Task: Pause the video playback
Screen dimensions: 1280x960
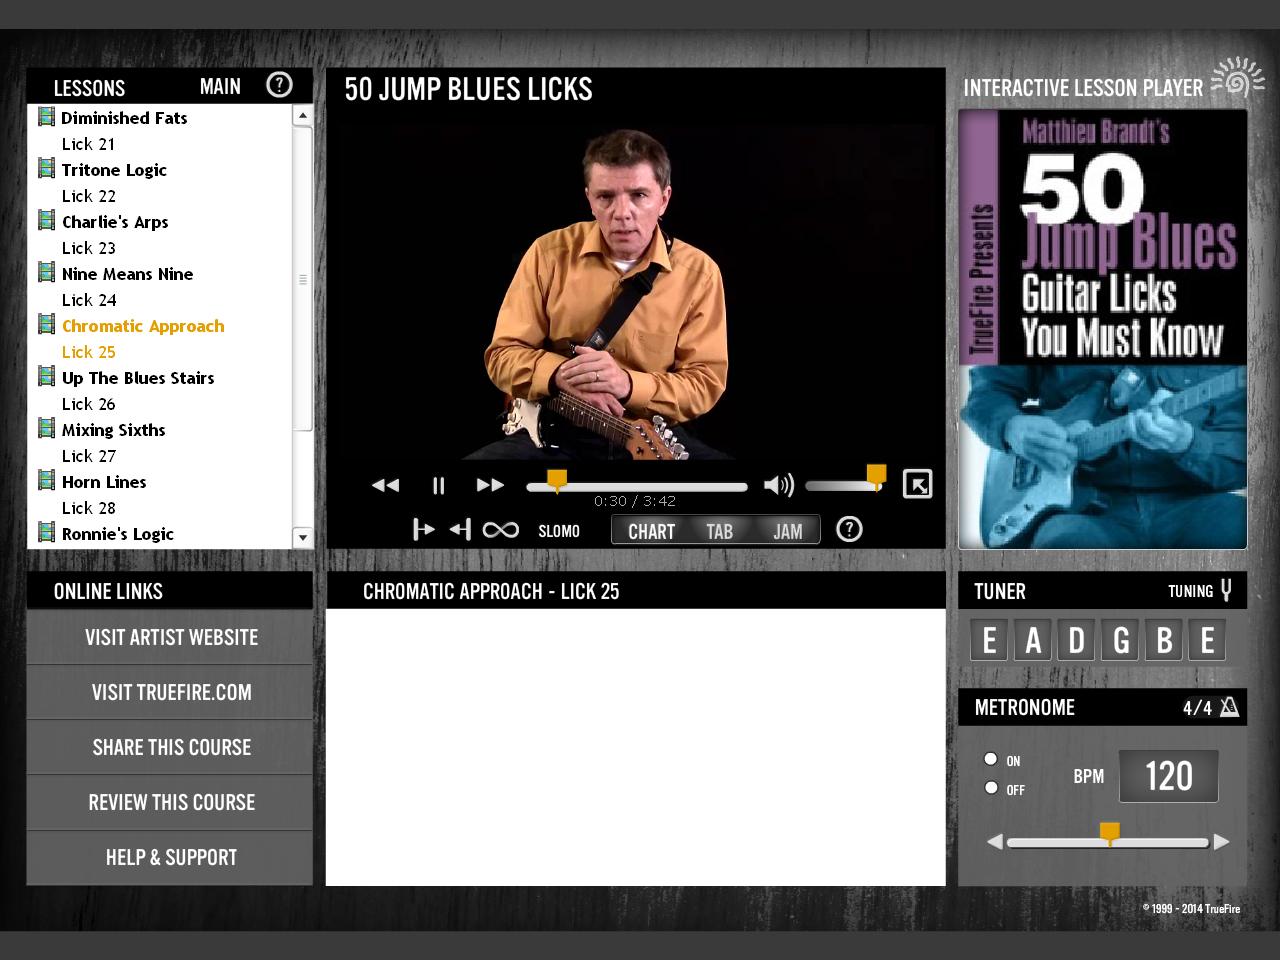Action: coord(438,485)
